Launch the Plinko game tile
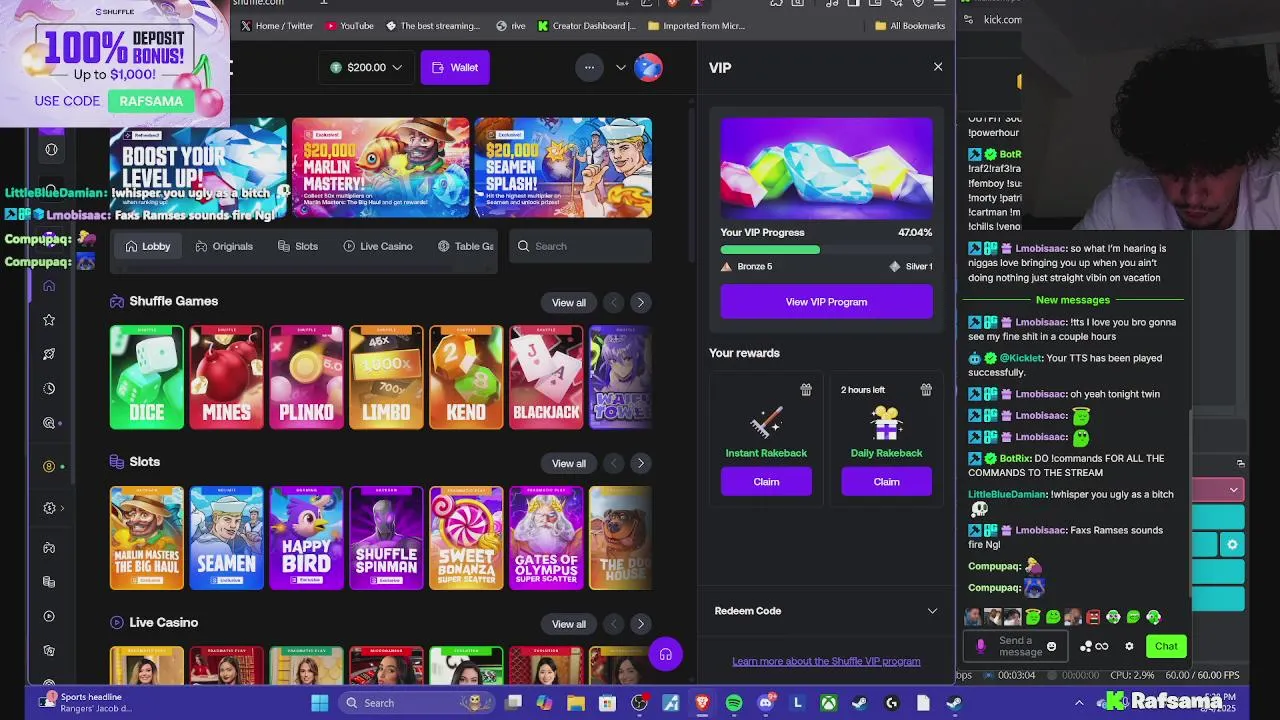Screen dimensions: 1280x720 click(x=307, y=377)
